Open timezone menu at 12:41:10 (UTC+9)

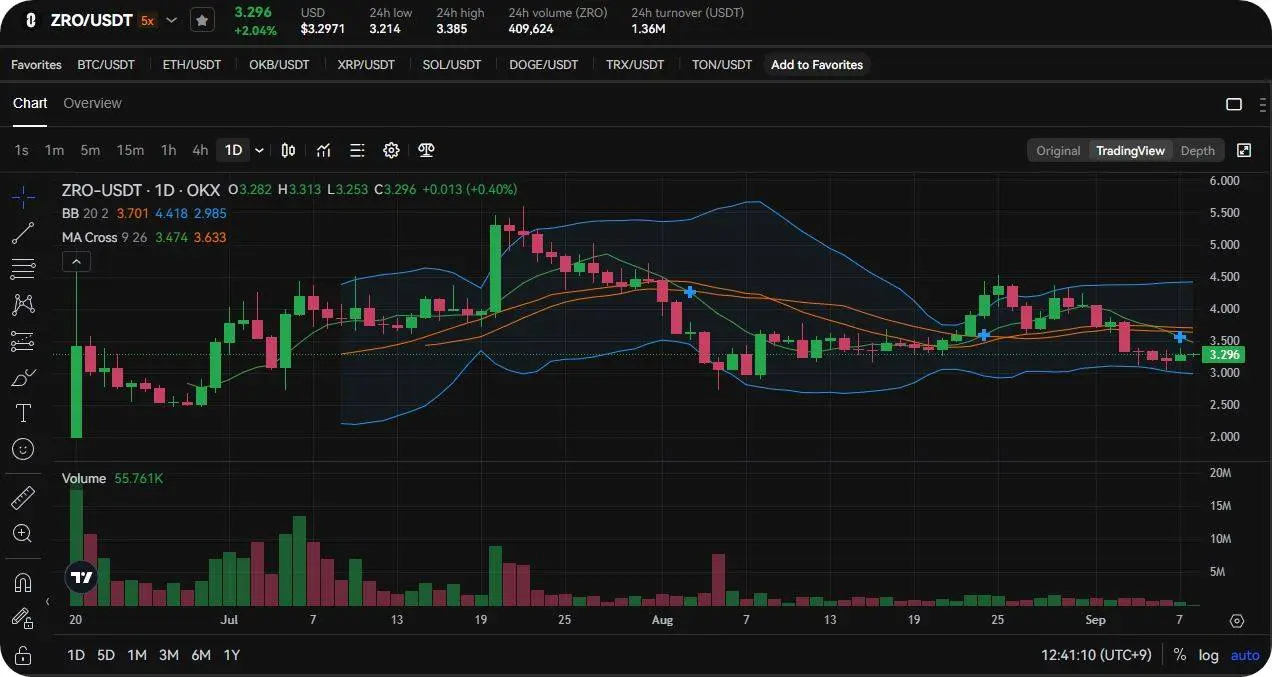1096,655
